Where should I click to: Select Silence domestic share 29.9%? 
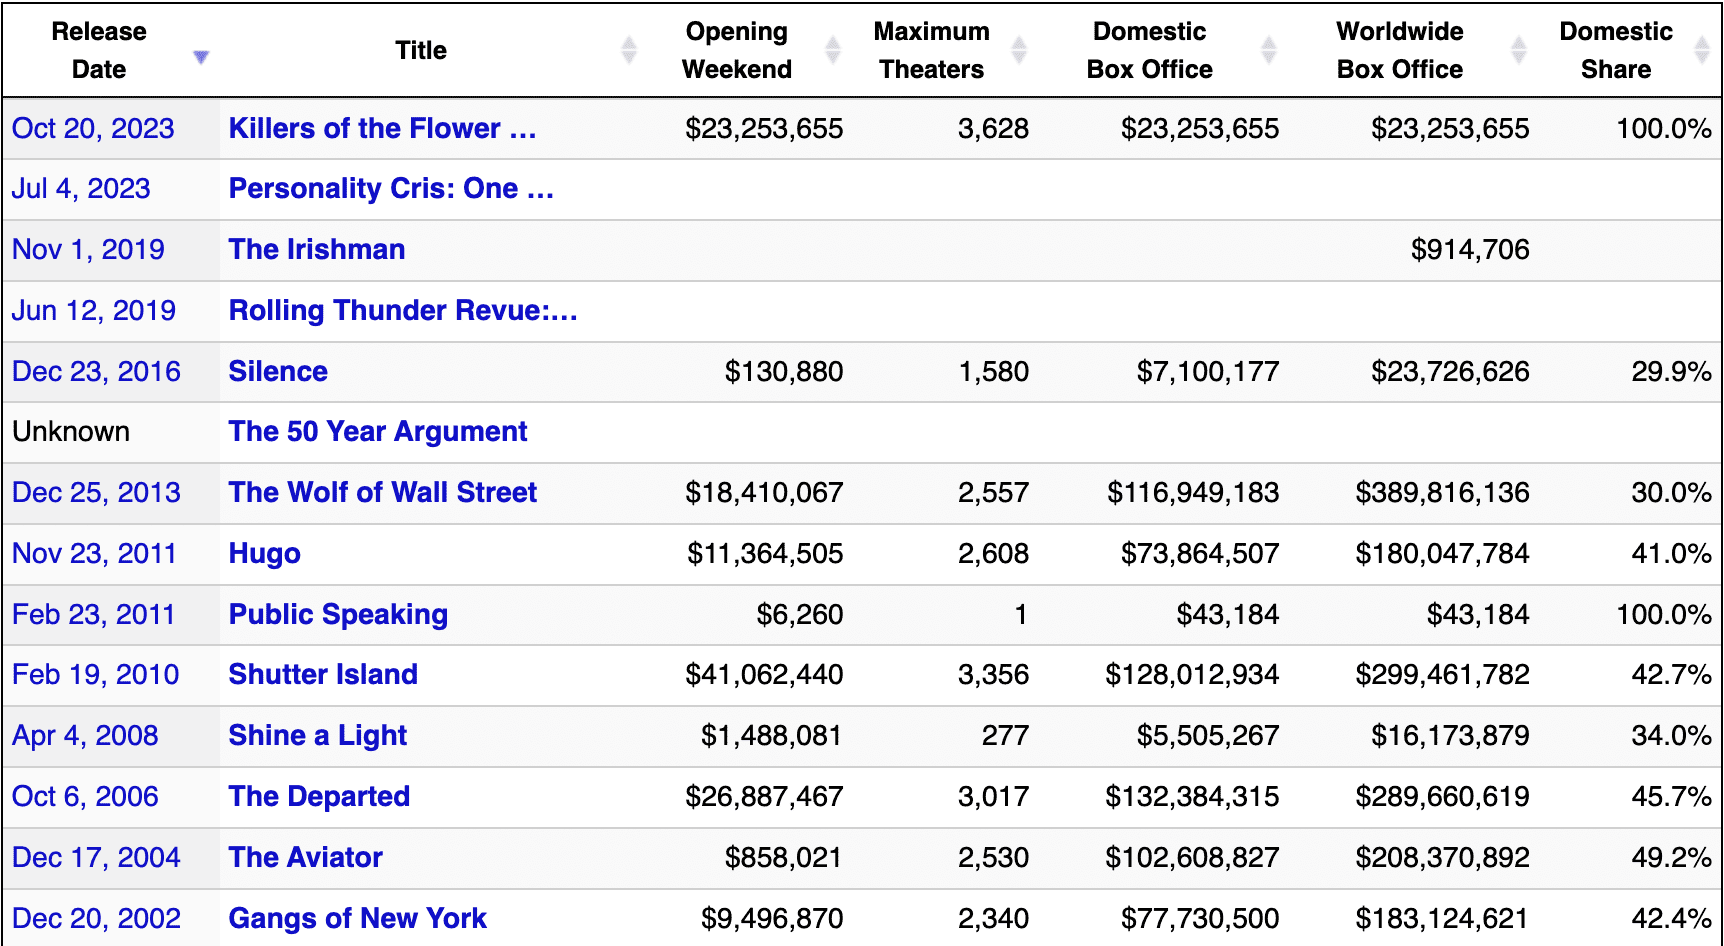tap(1671, 371)
